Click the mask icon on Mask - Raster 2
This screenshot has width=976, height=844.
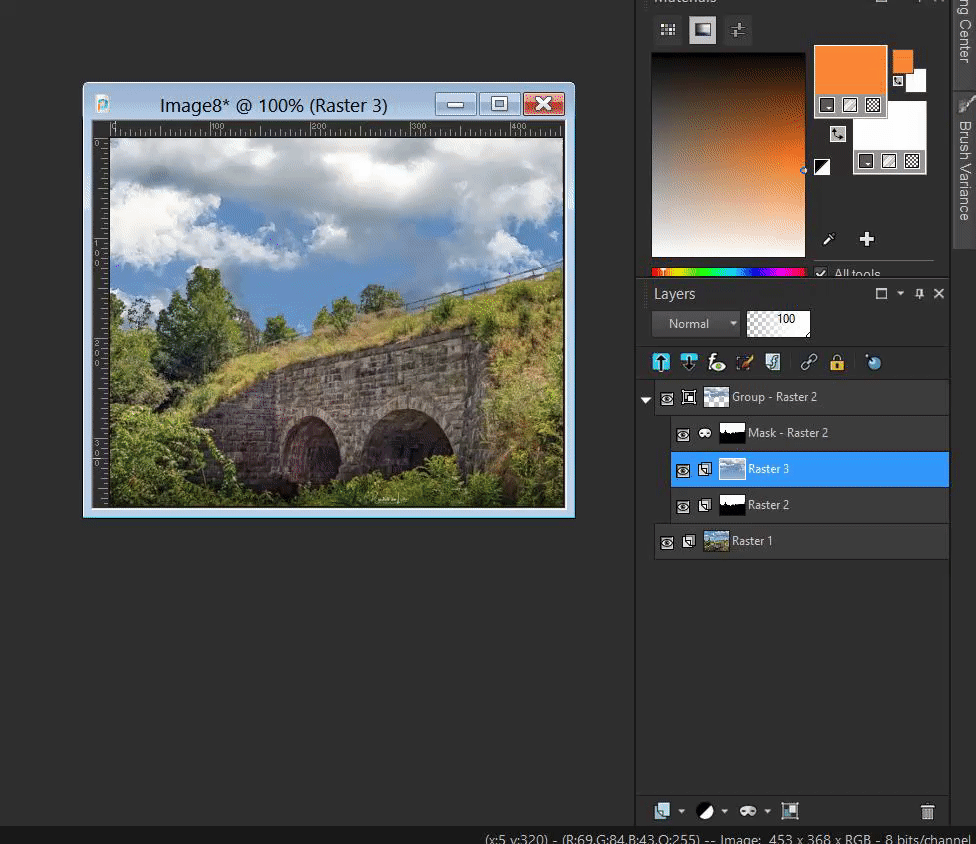(705, 433)
